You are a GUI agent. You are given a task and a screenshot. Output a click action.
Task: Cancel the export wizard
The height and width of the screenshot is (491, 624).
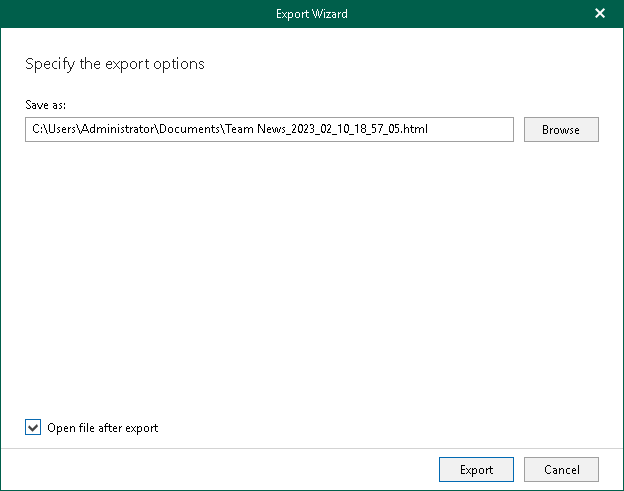561,470
